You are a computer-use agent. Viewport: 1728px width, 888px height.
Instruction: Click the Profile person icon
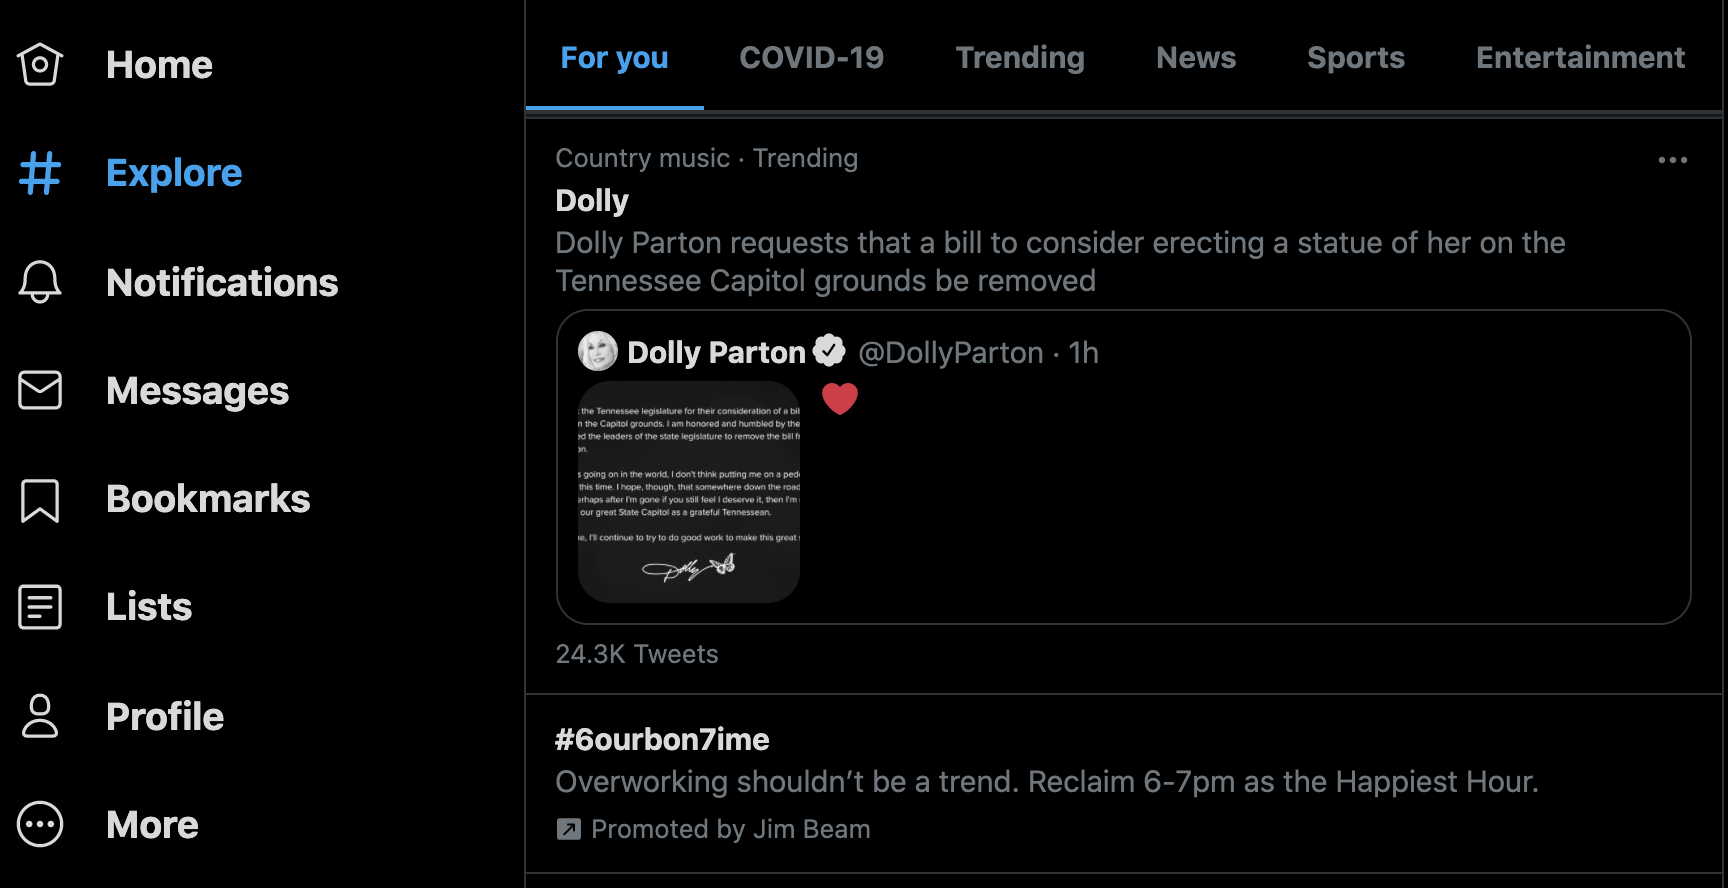click(x=40, y=716)
